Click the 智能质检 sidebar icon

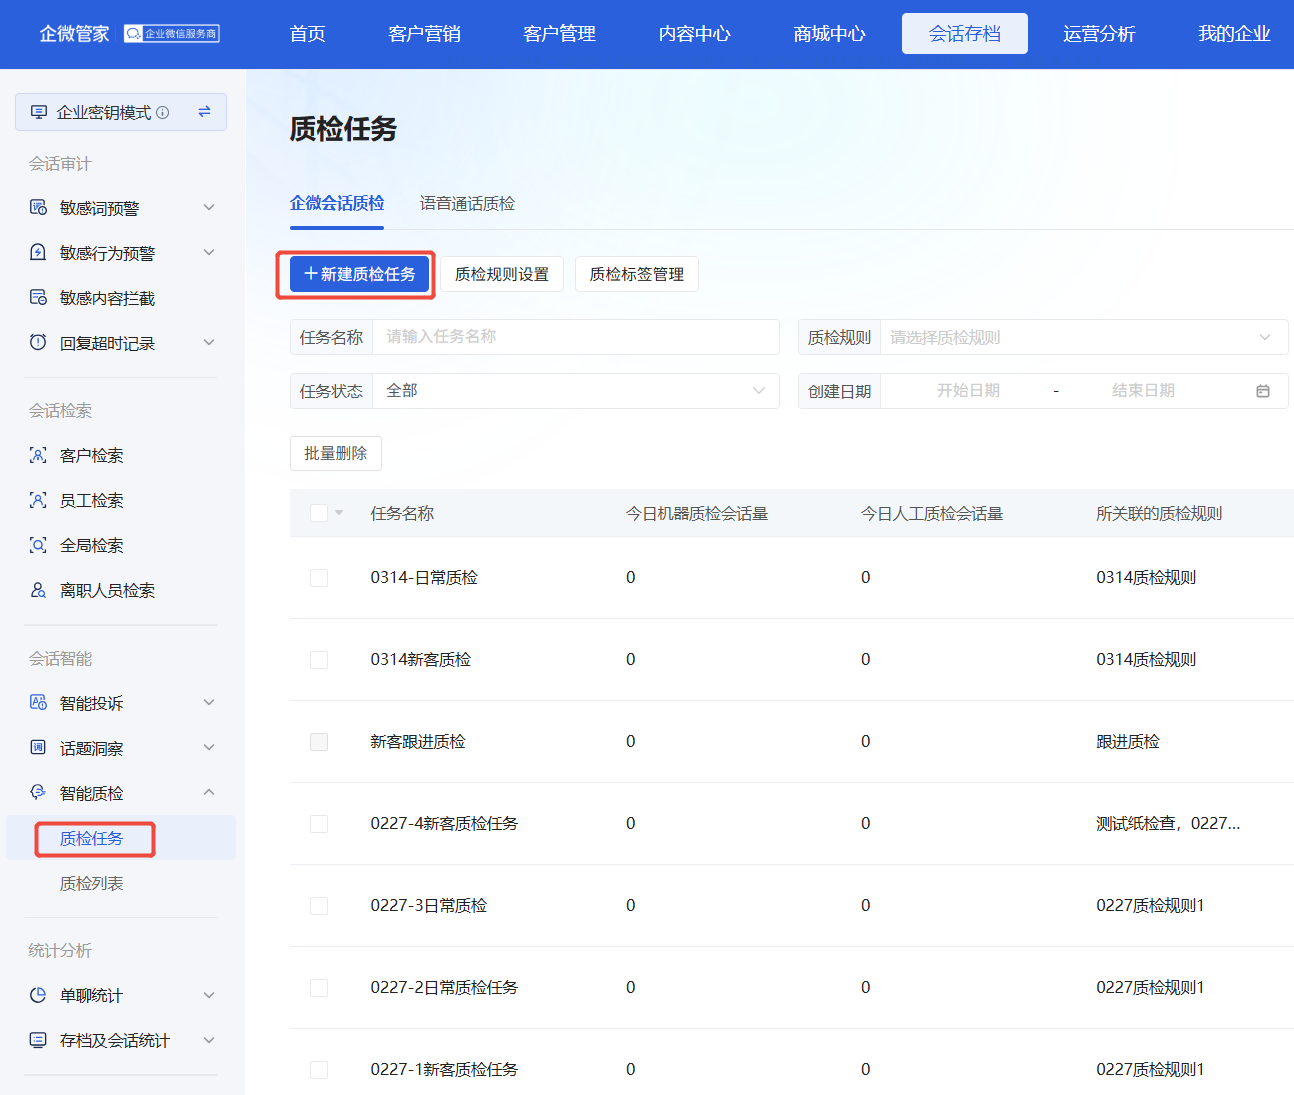[38, 792]
